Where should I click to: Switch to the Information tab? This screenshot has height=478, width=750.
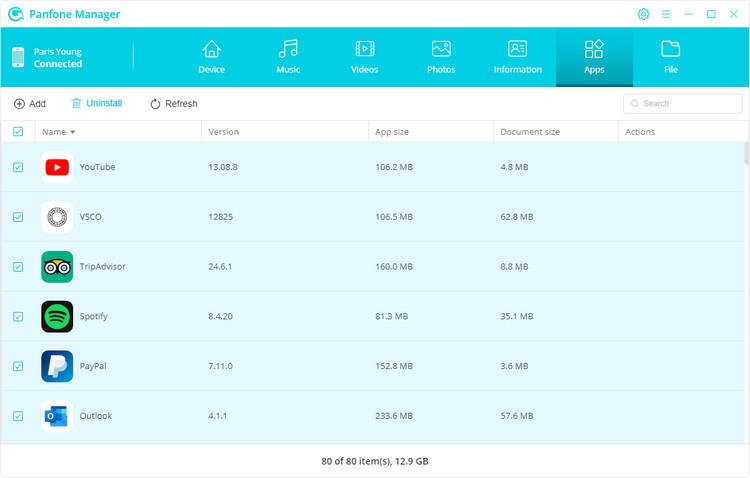click(518, 57)
